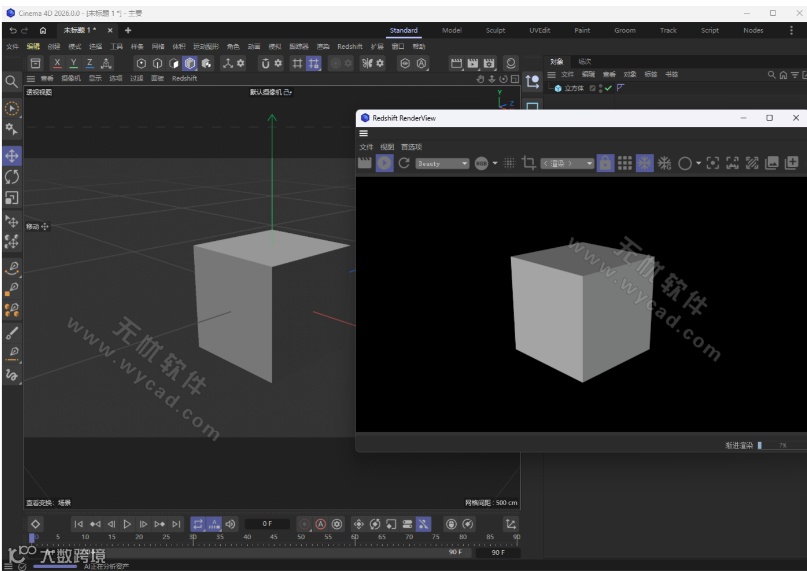Select the Move tool in left toolbar
807x571 pixels.
(x=12, y=156)
